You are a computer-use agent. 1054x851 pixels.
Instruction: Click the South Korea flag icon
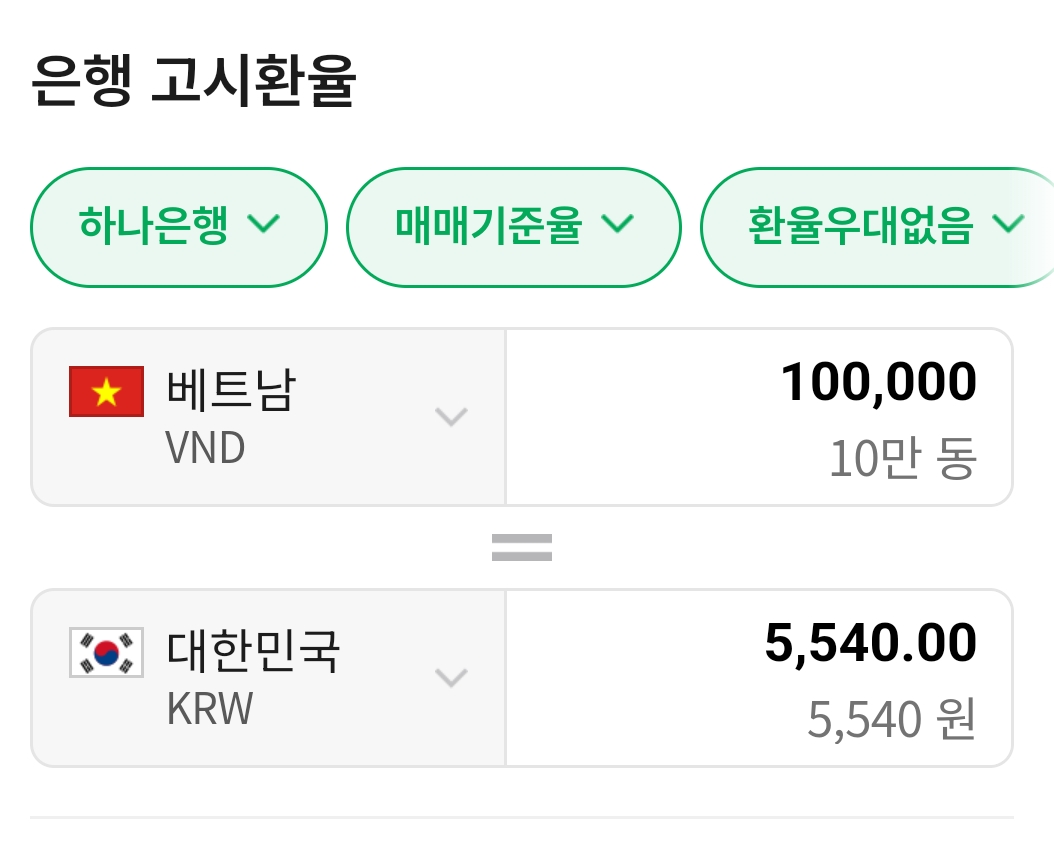point(106,652)
